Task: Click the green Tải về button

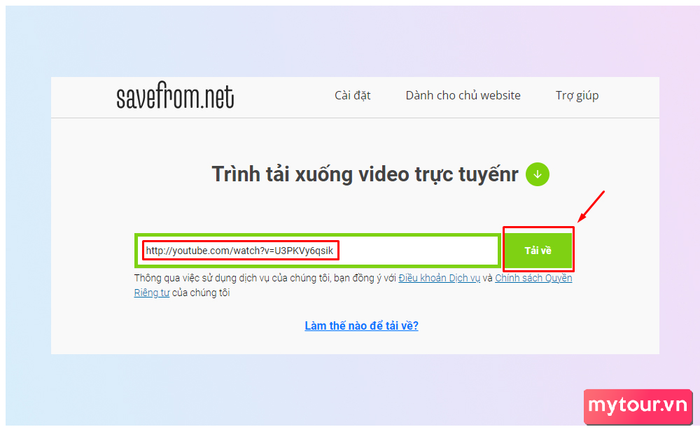Action: [538, 250]
